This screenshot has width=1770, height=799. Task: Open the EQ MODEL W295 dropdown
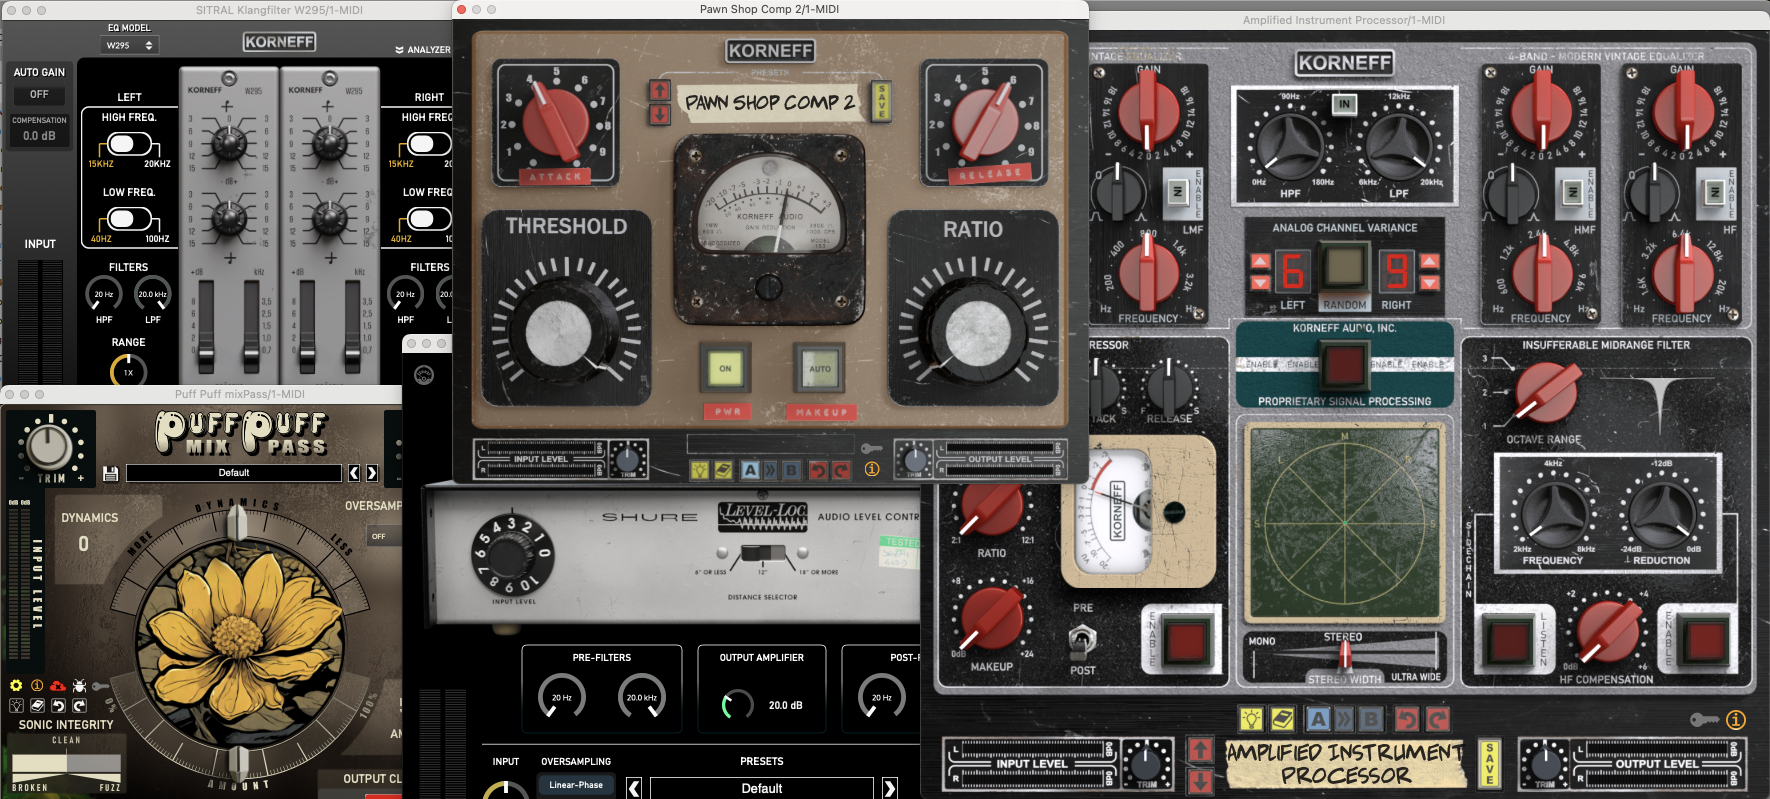(x=130, y=45)
